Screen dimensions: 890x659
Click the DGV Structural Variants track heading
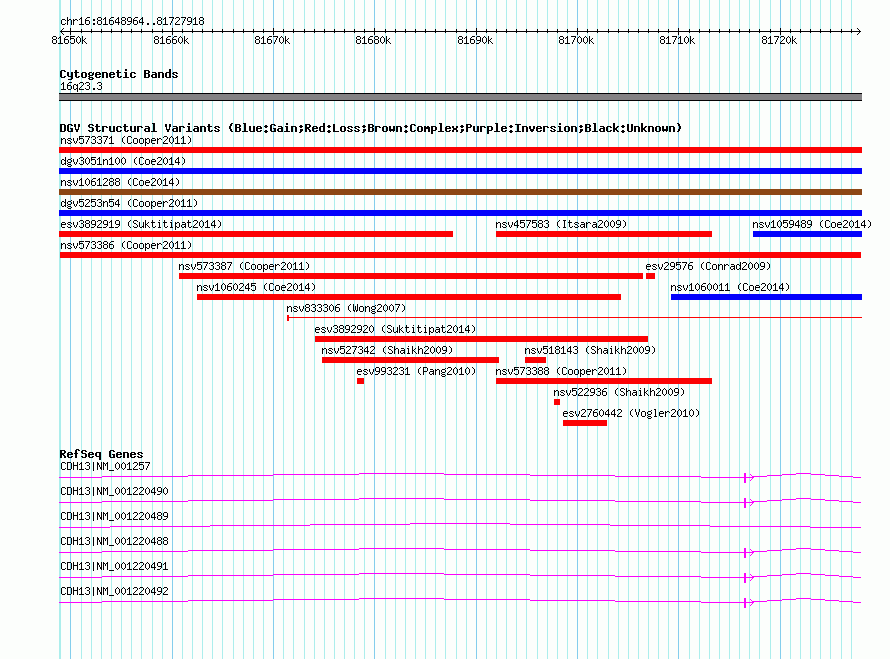[370, 128]
